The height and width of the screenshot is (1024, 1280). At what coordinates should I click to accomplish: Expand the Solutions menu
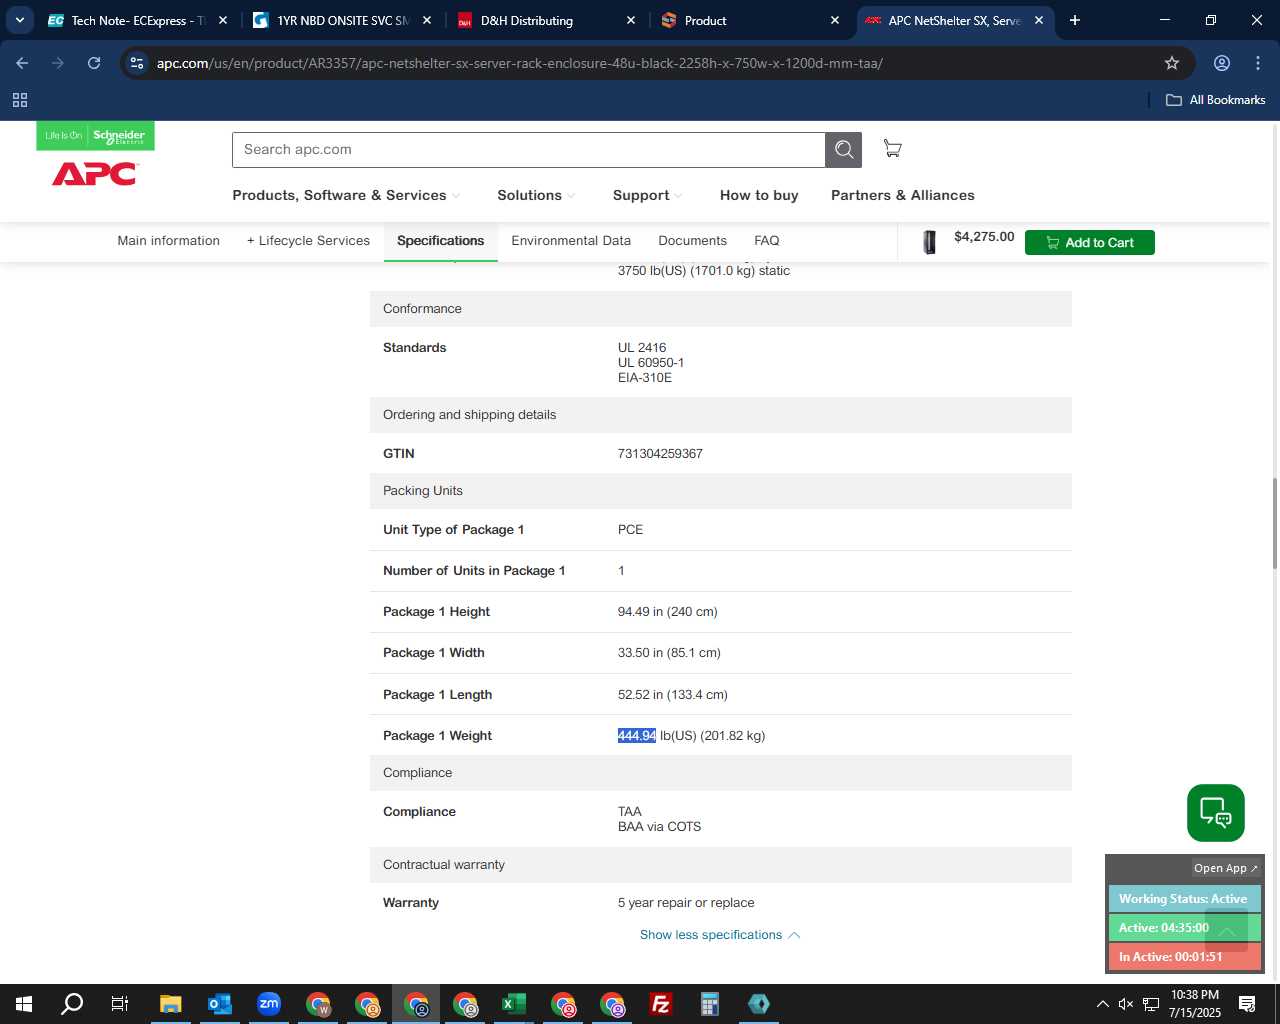536,195
